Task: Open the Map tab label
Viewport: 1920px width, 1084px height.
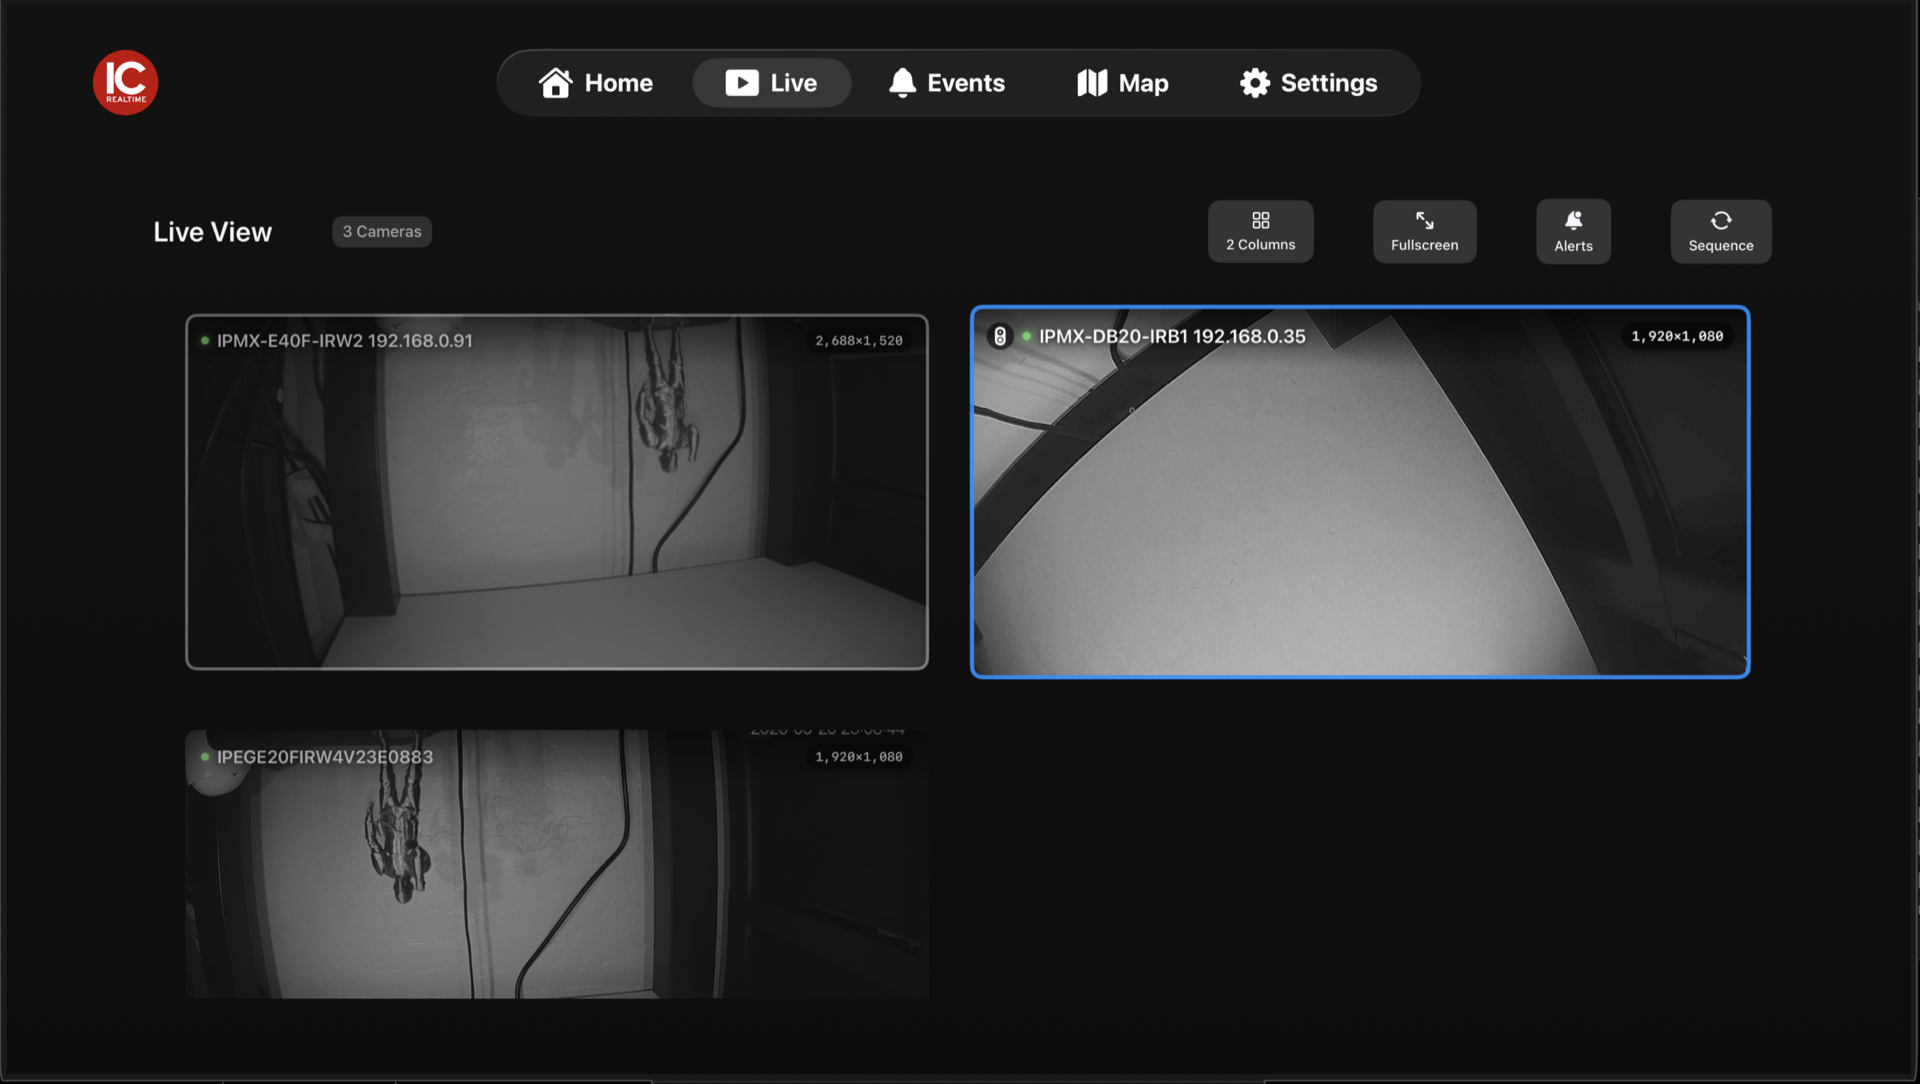Action: 1144,83
